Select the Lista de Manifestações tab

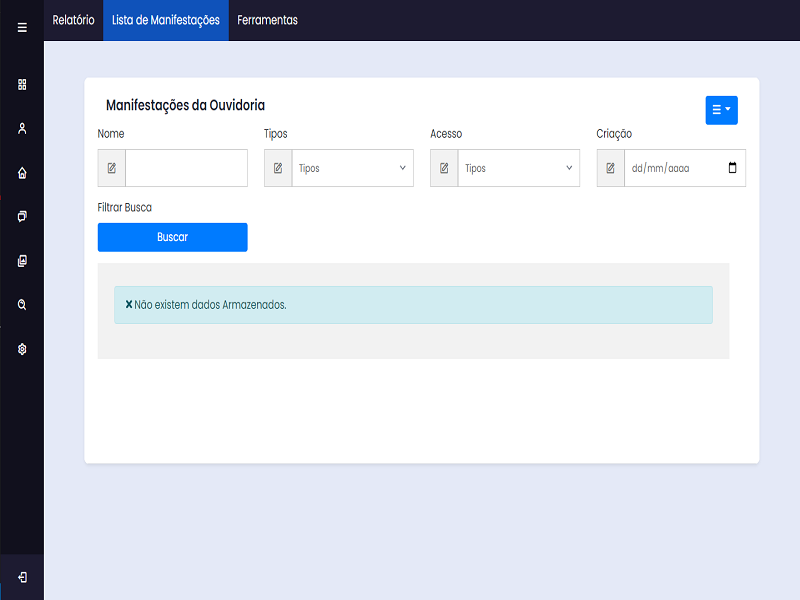pos(166,20)
